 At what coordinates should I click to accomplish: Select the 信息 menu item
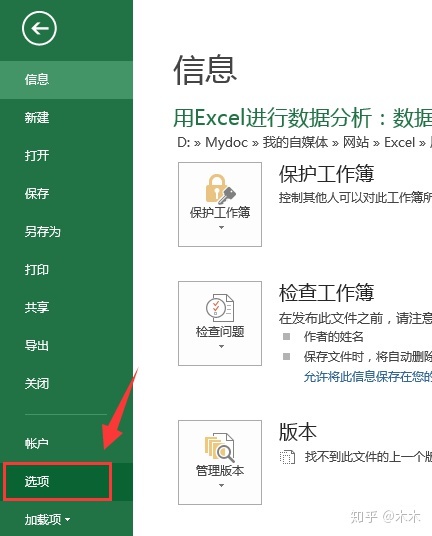pyautogui.click(x=66, y=80)
